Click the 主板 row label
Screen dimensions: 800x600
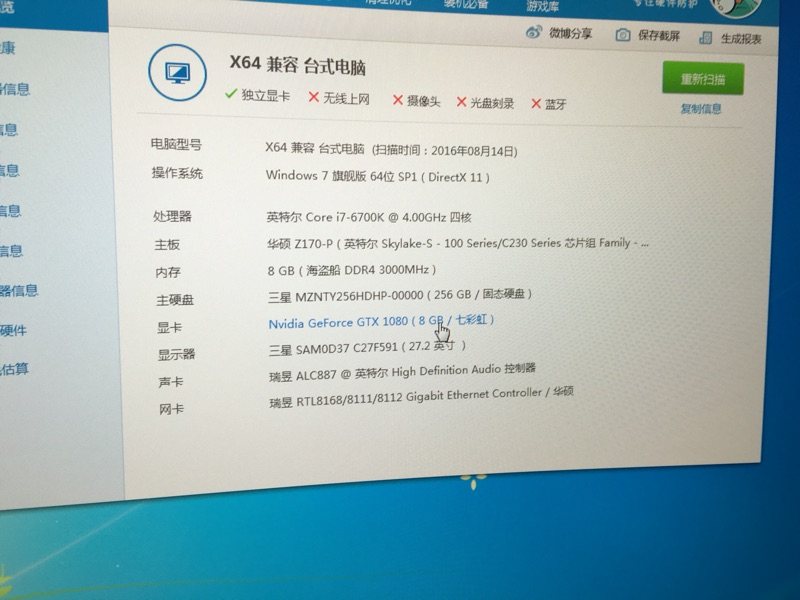(x=167, y=245)
